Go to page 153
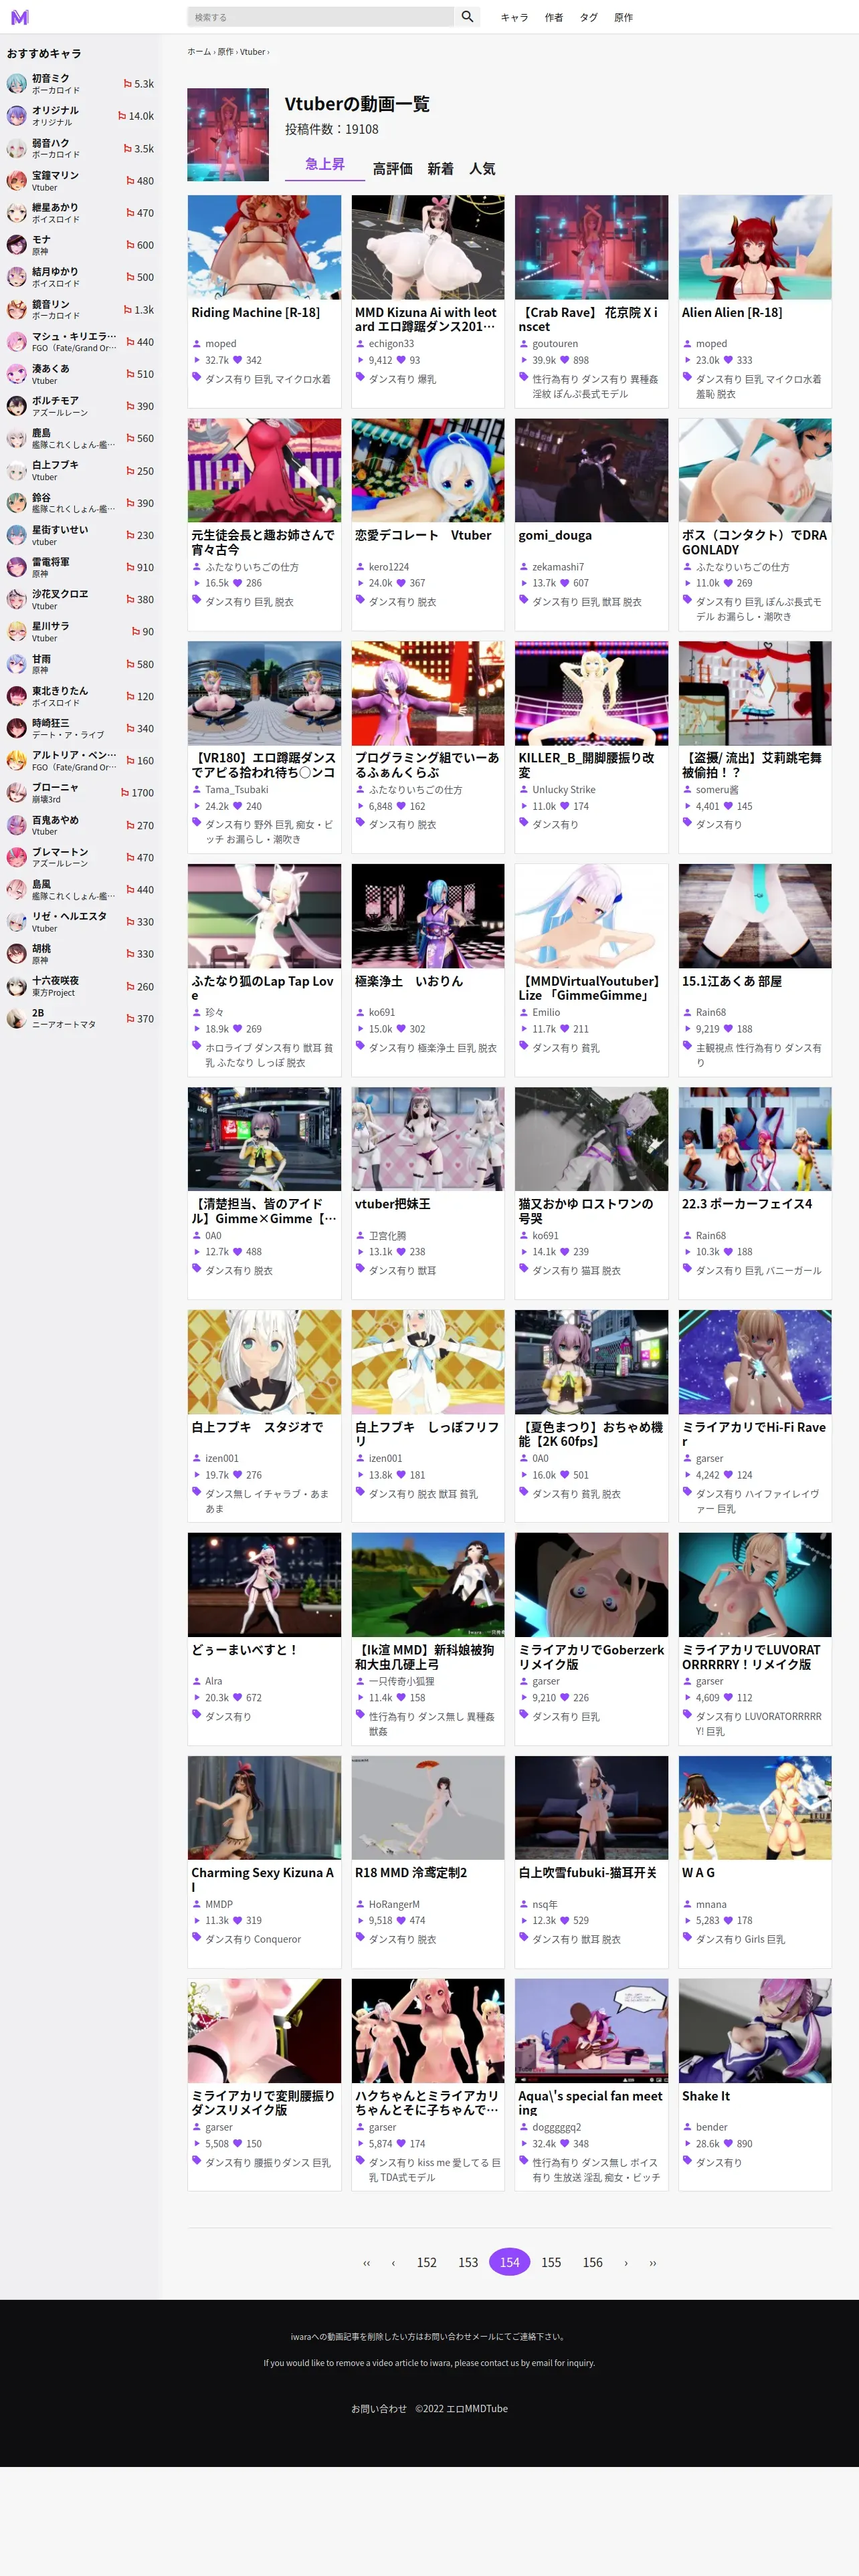This screenshot has width=859, height=2576. [x=468, y=2262]
